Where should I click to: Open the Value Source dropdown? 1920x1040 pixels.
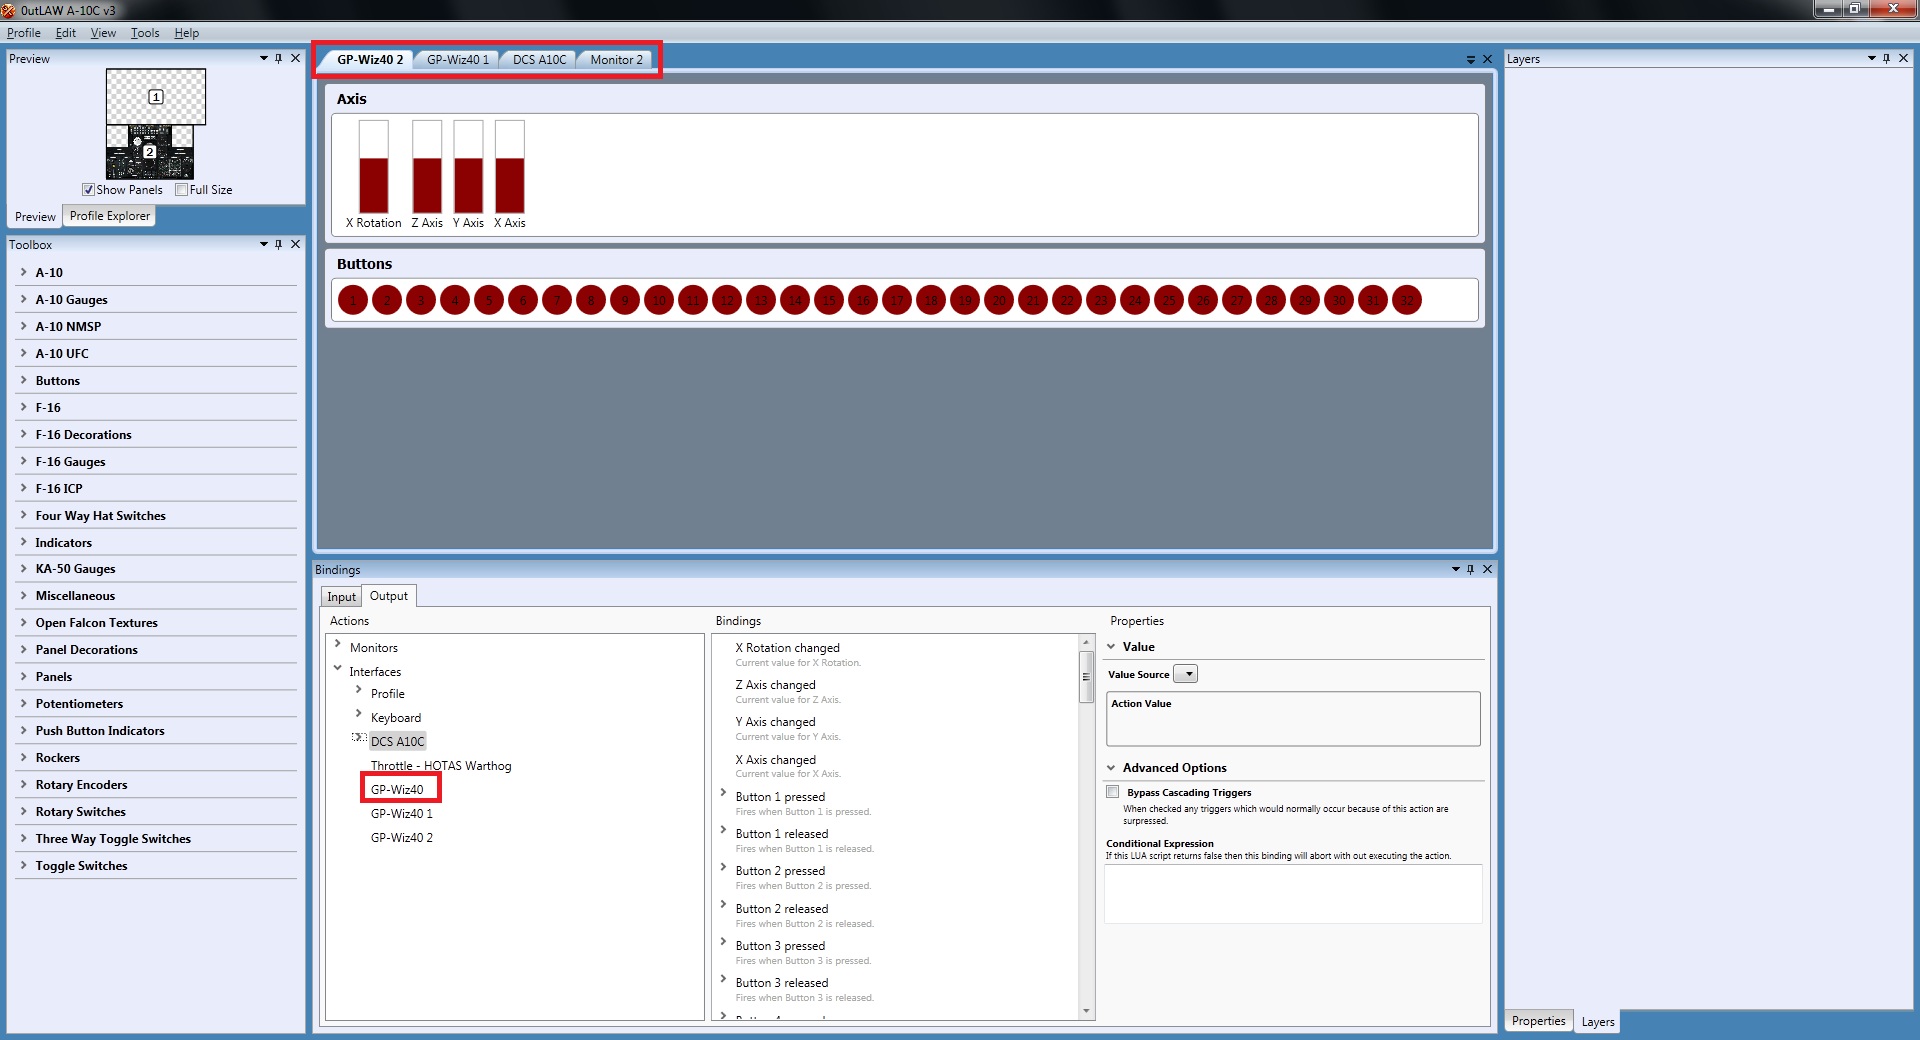1185,674
